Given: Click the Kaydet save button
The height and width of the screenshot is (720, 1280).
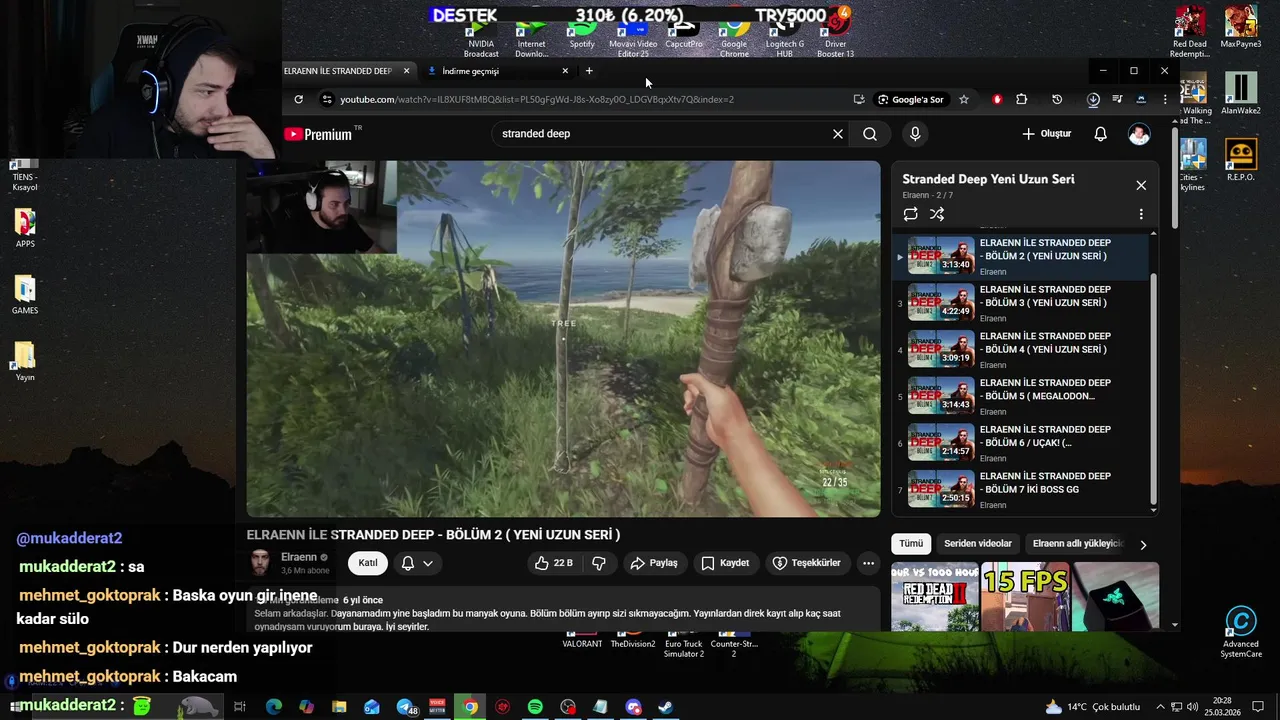Looking at the screenshot, I should (x=725, y=563).
